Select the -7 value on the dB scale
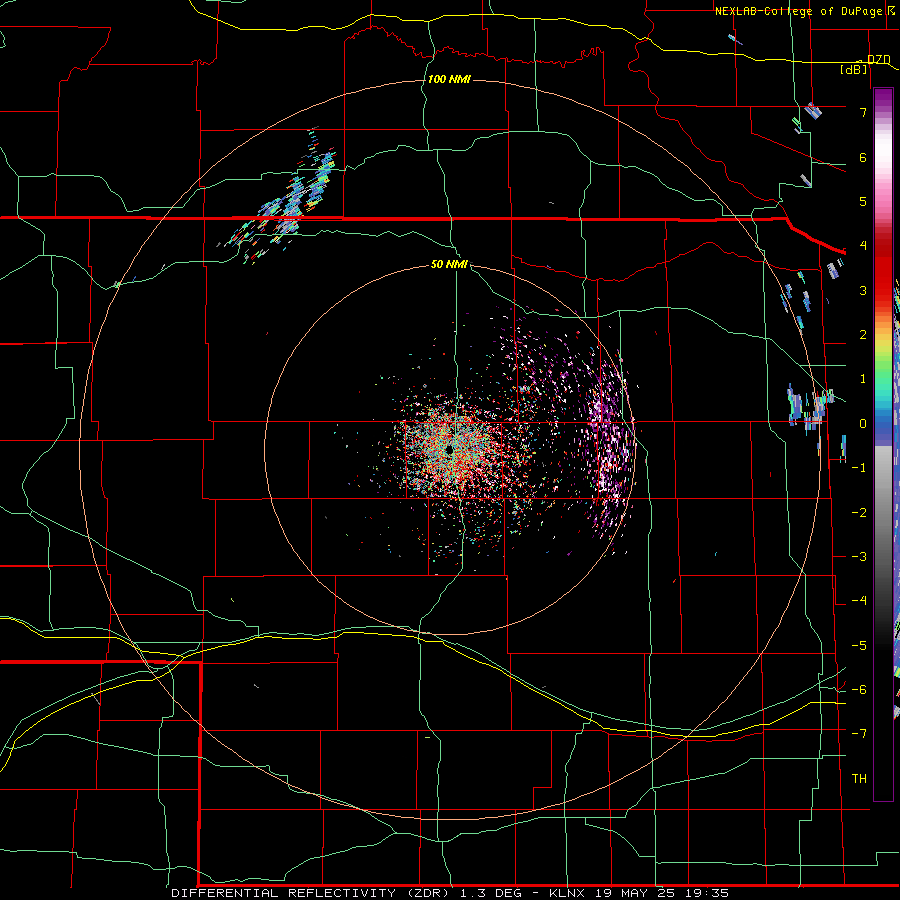Viewport: 900px width, 900px height. click(x=859, y=734)
